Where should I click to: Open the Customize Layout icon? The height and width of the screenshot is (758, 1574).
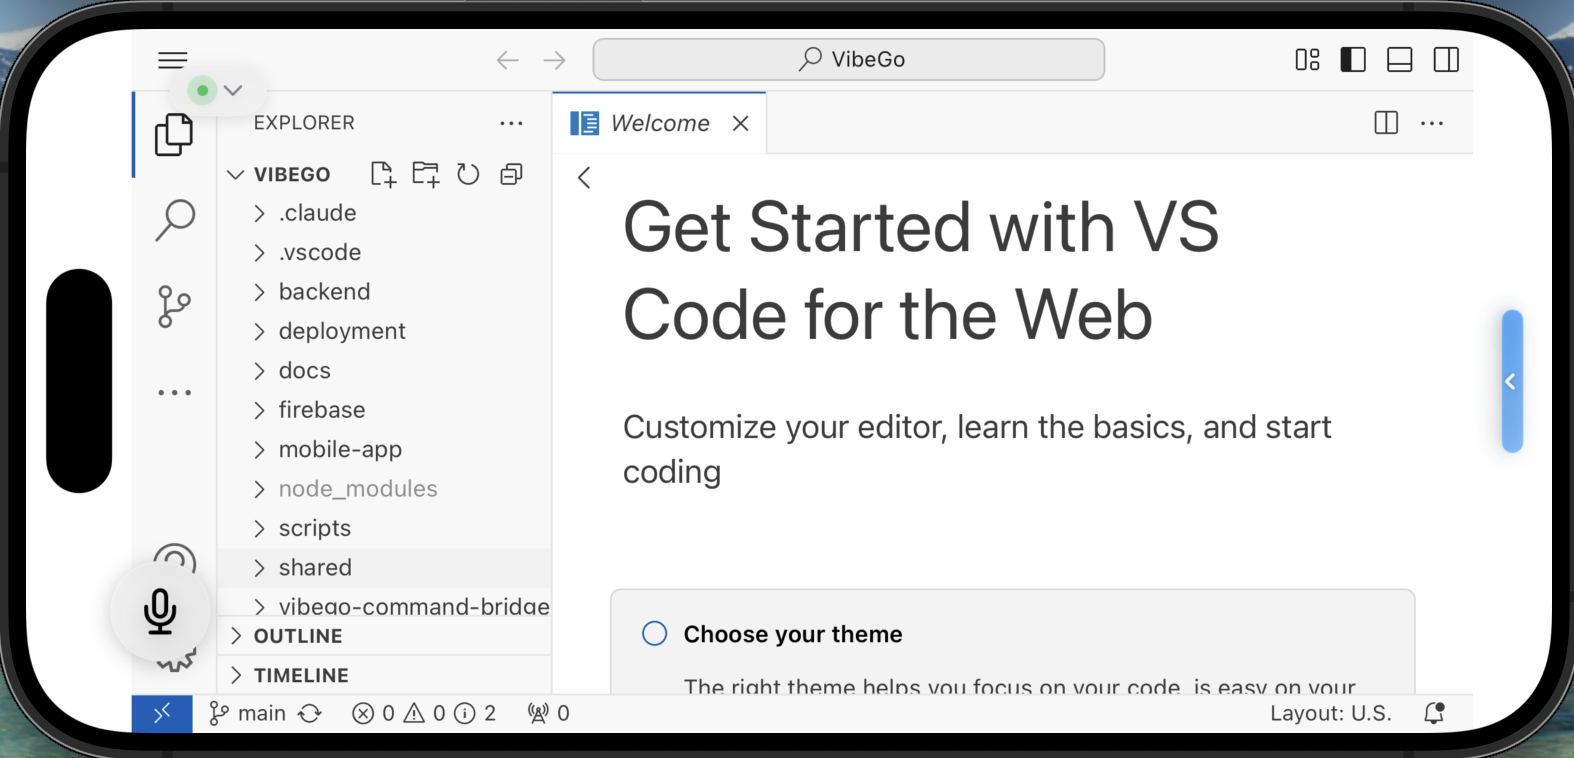pyautogui.click(x=1307, y=60)
